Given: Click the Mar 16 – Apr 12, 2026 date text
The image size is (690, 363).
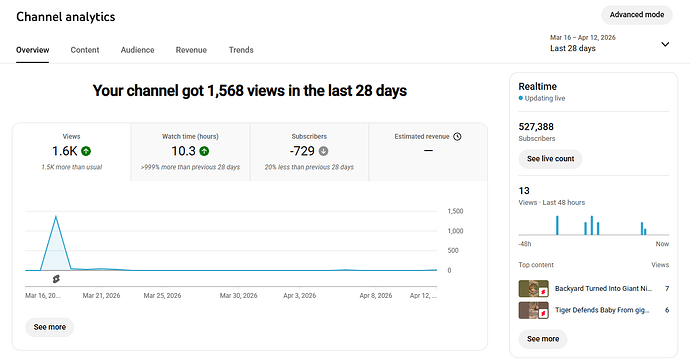Looking at the screenshot, I should coord(583,37).
